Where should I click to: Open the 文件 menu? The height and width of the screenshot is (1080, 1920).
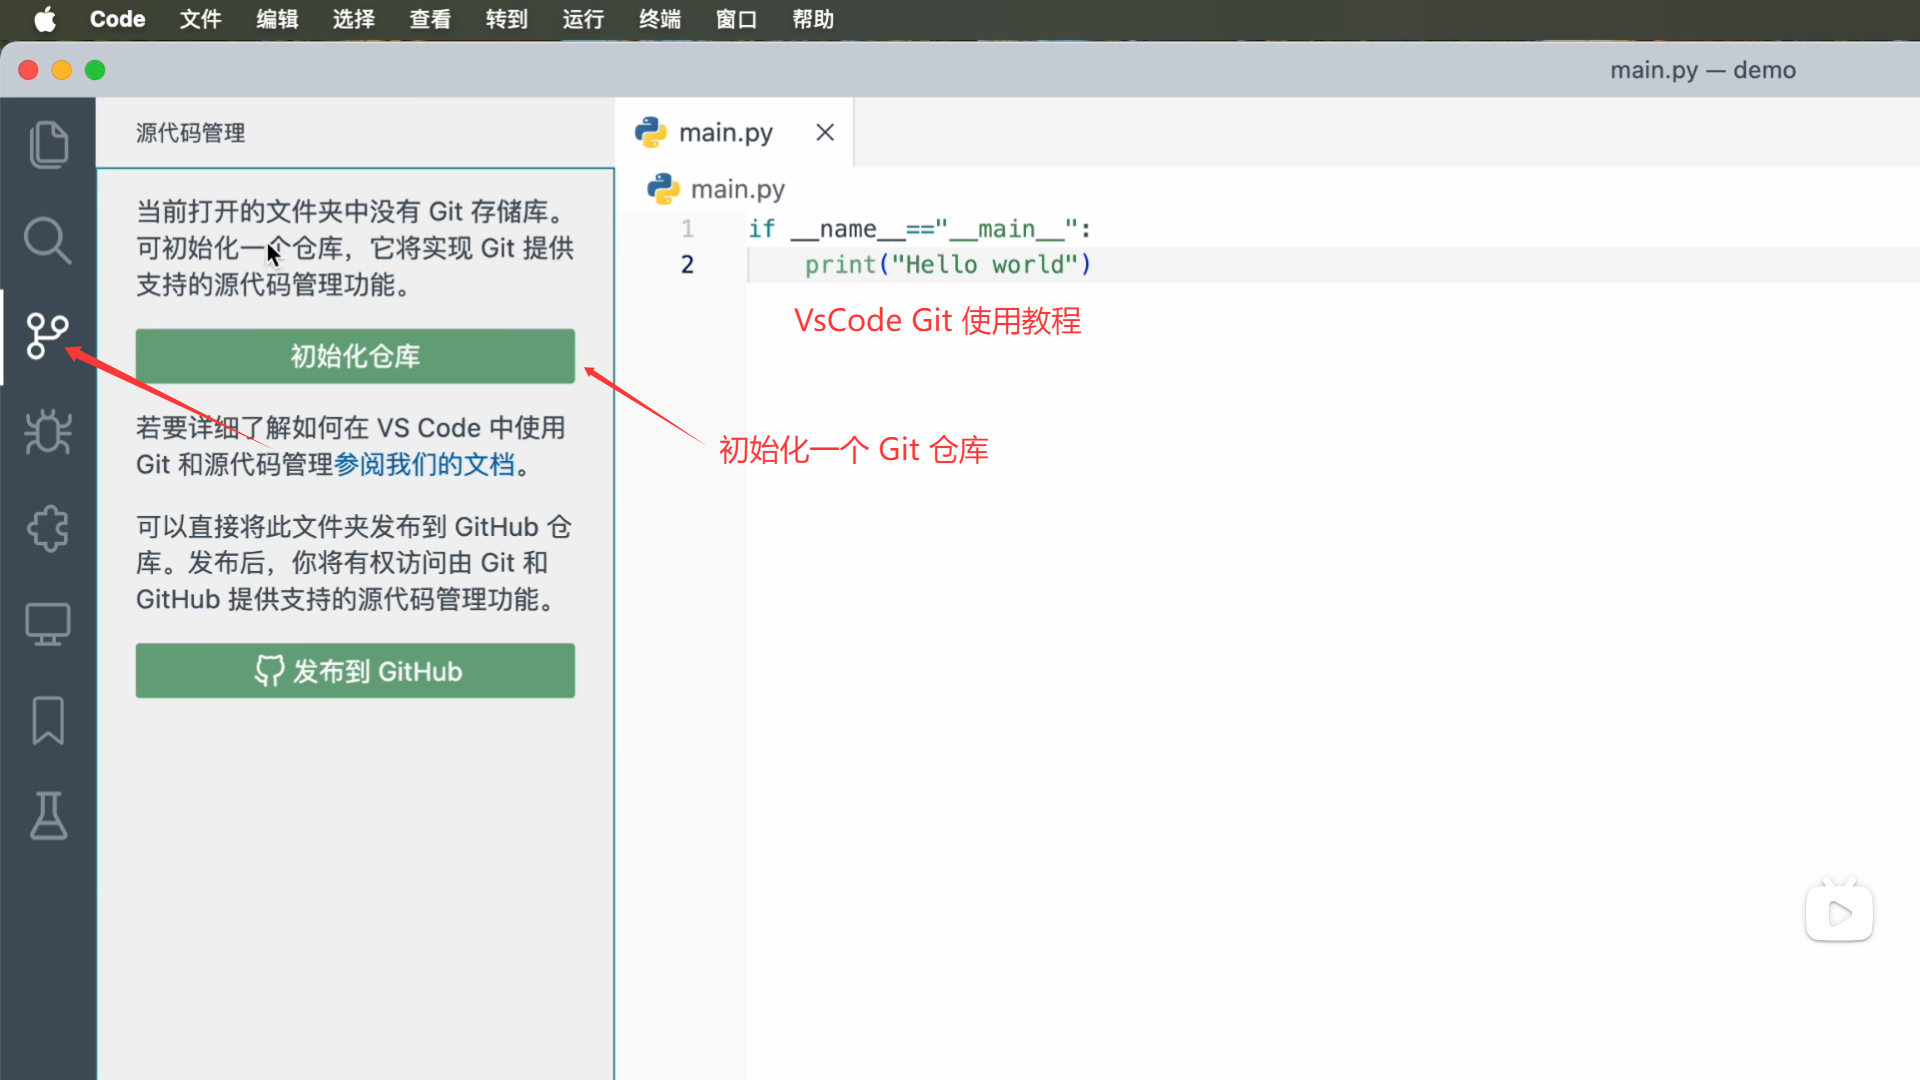pyautogui.click(x=200, y=19)
